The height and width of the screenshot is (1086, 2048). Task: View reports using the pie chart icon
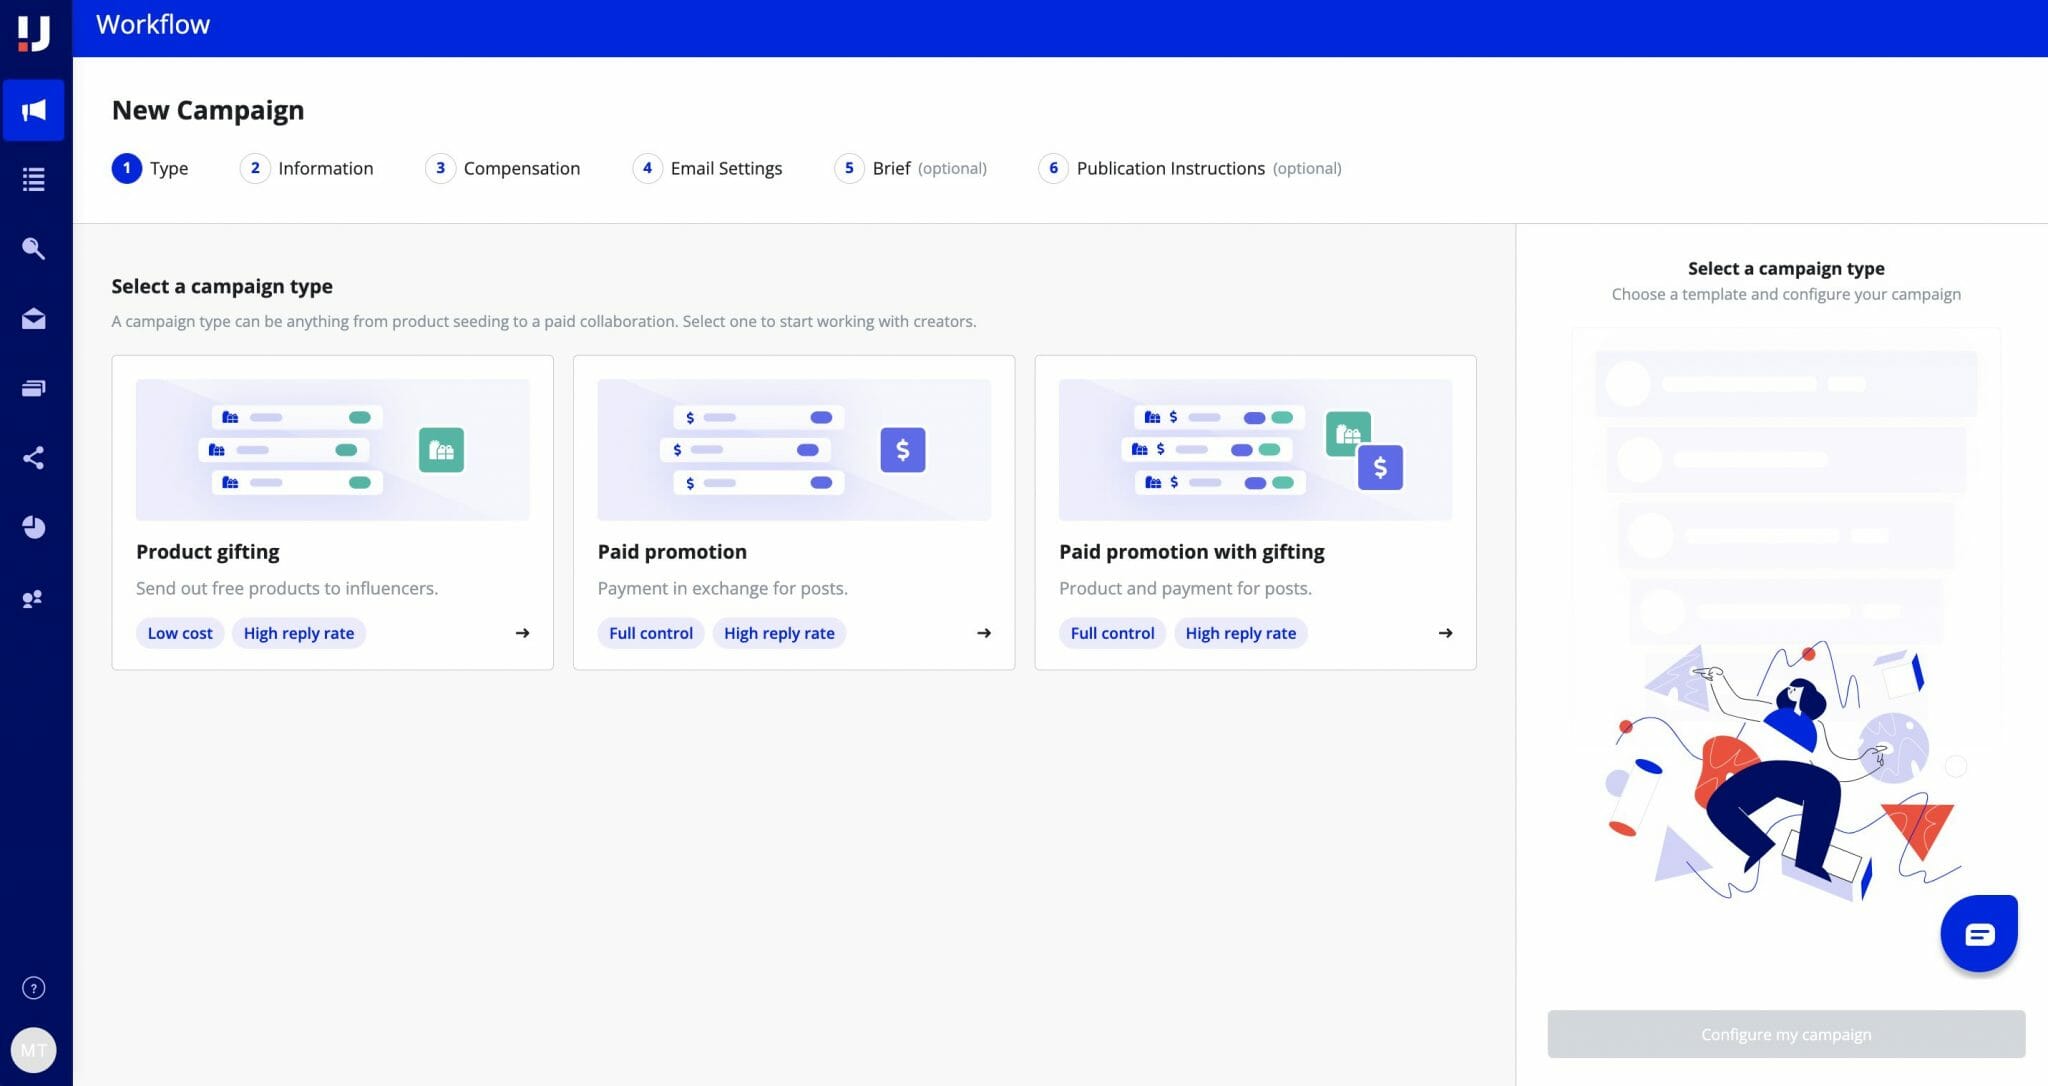33,528
